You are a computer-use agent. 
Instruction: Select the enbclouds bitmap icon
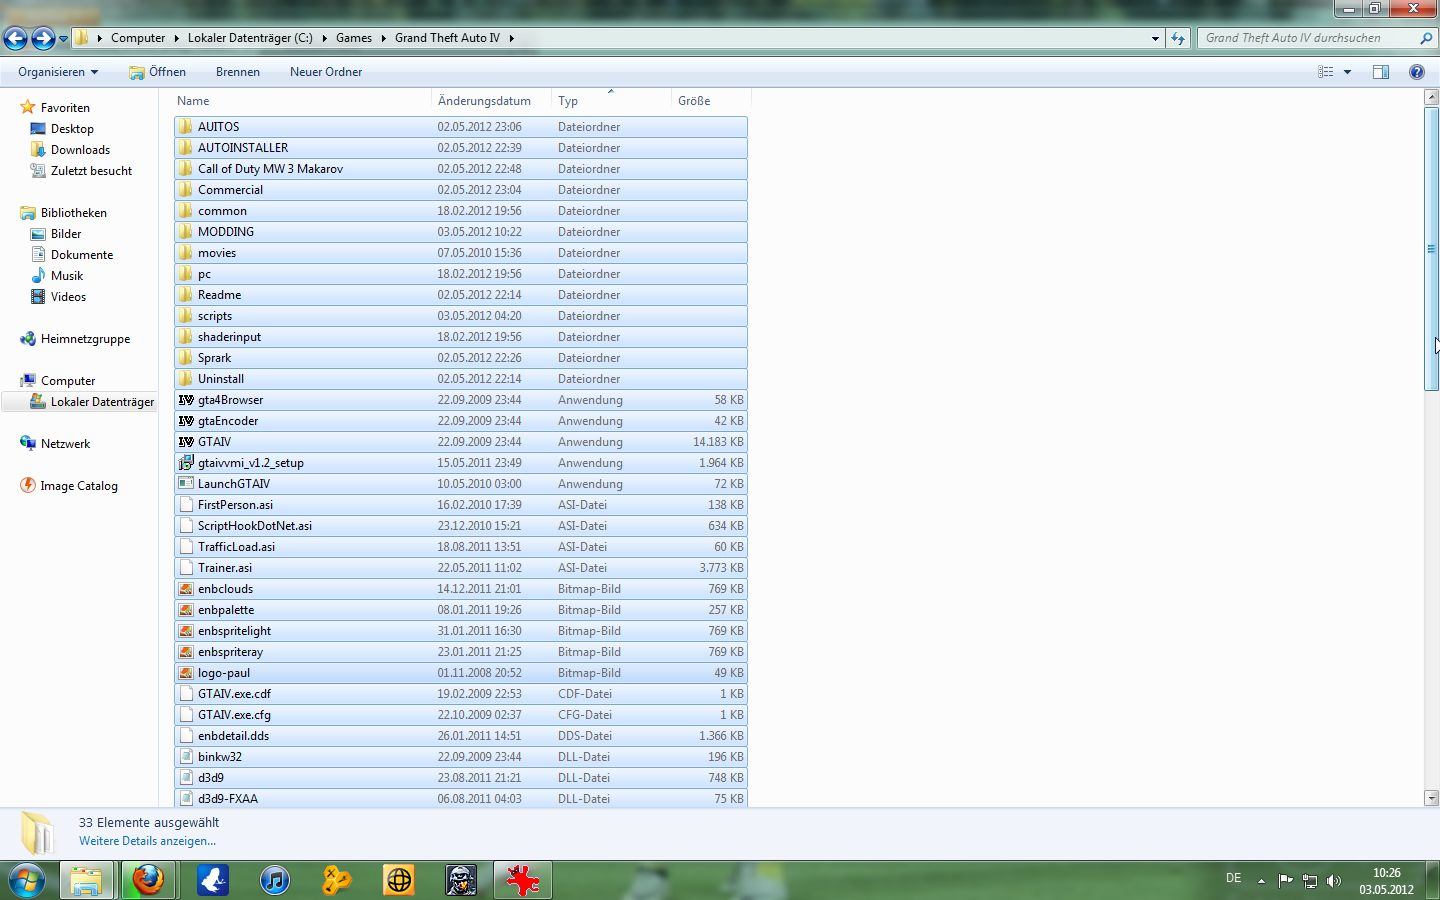(186, 589)
